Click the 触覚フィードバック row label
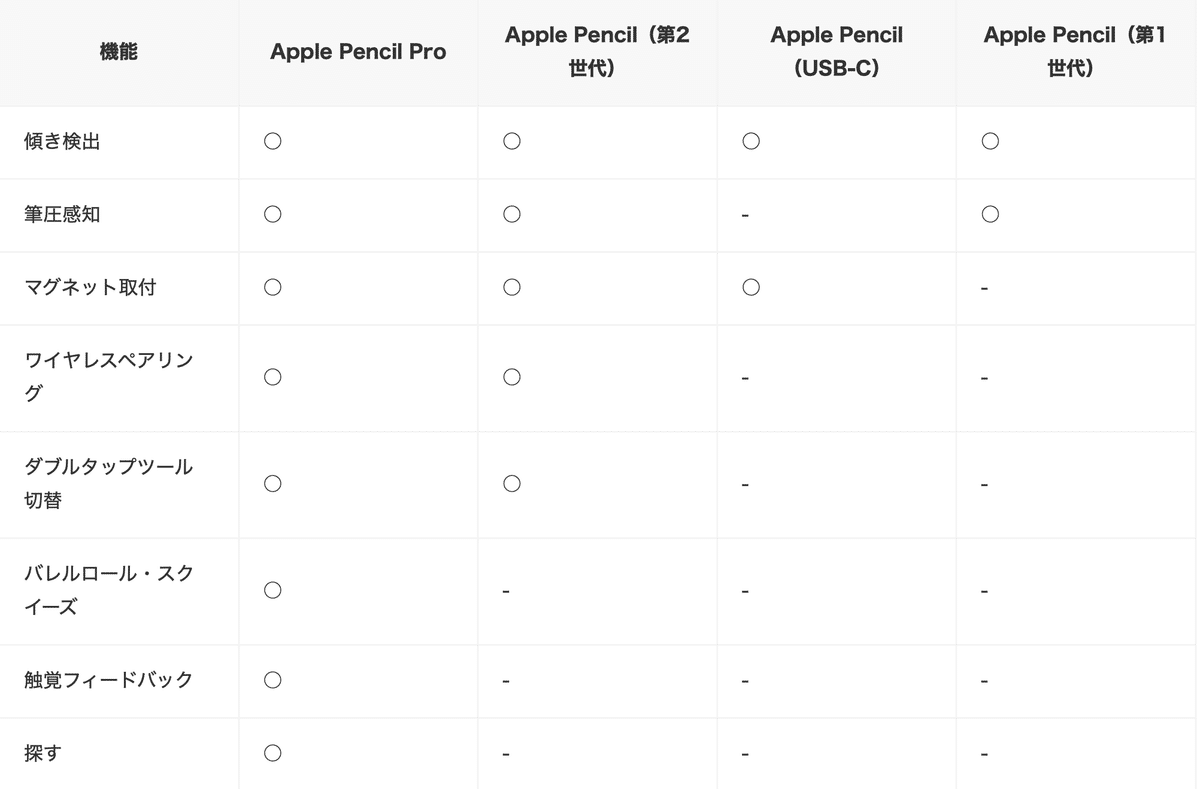Image resolution: width=1200 pixels, height=789 pixels. (x=108, y=680)
